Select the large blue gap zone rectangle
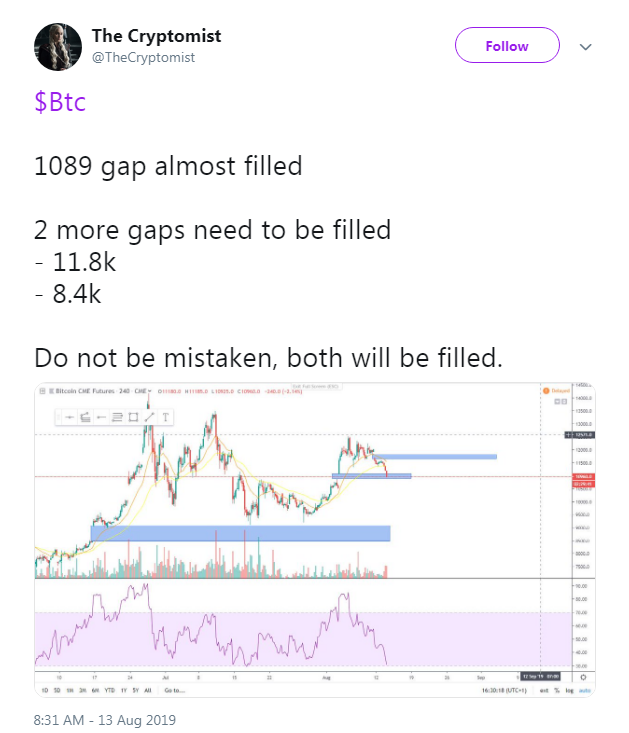Screen dimensions: 629x733 click(240, 533)
